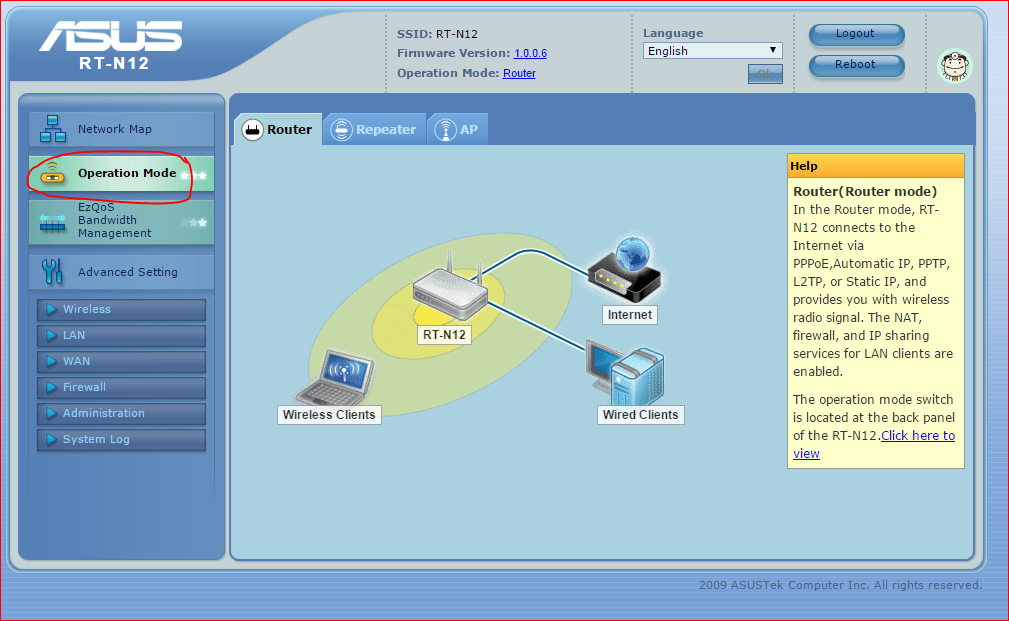This screenshot has width=1009, height=621.
Task: Click the RT-N12 router device image
Action: click(x=450, y=288)
